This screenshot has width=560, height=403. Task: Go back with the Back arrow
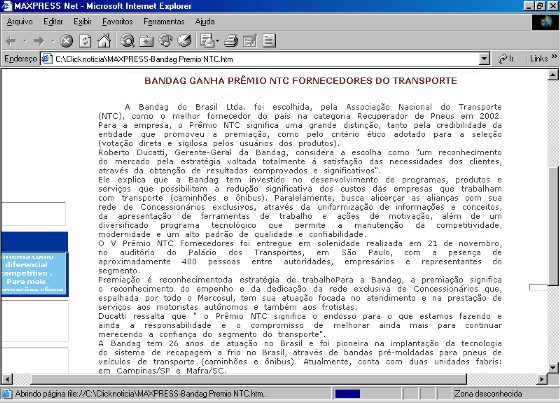[11, 41]
